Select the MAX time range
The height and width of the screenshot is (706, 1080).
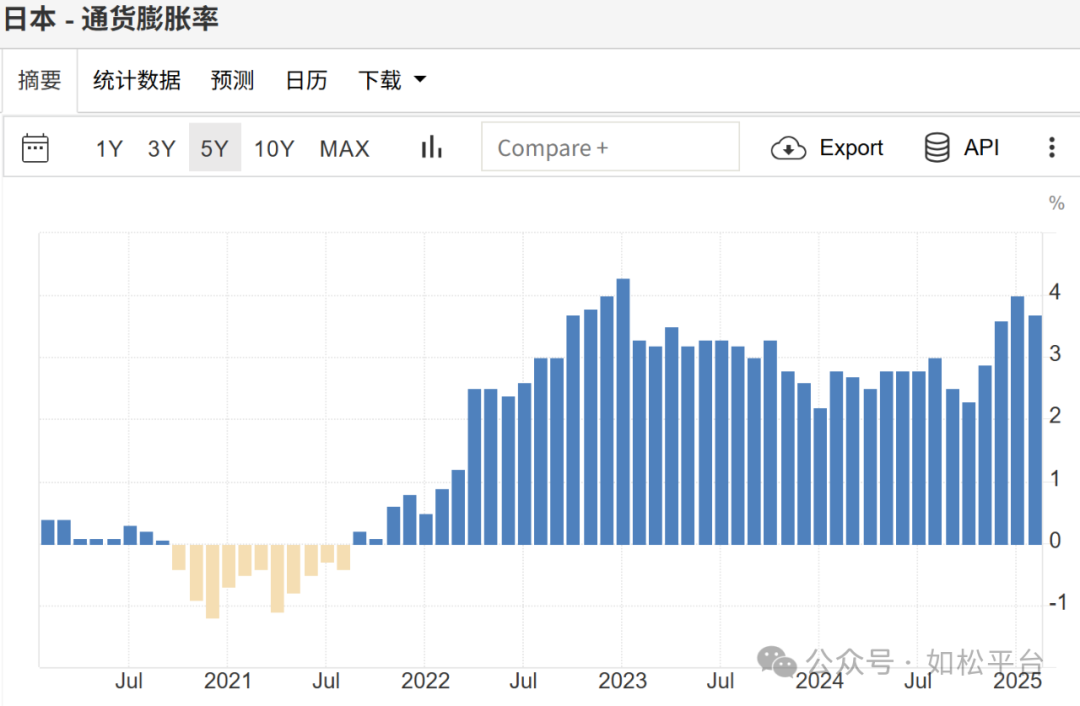344,149
